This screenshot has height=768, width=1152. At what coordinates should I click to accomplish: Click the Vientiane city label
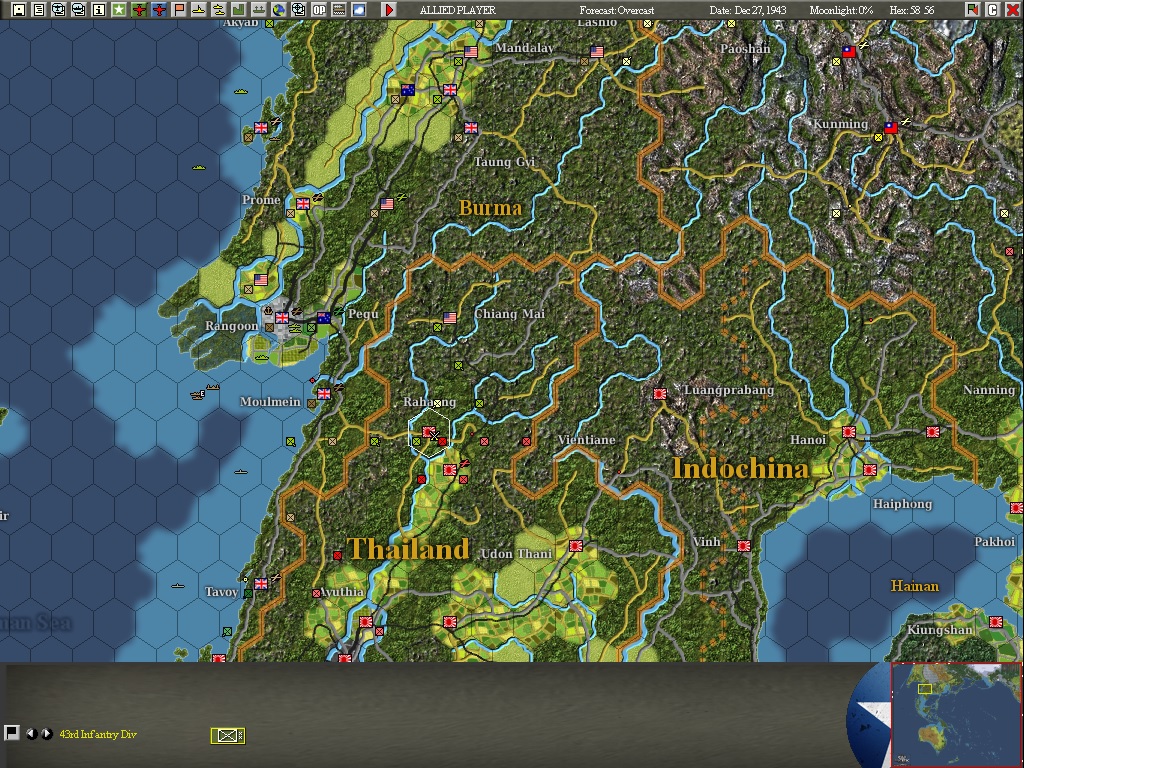(x=586, y=439)
